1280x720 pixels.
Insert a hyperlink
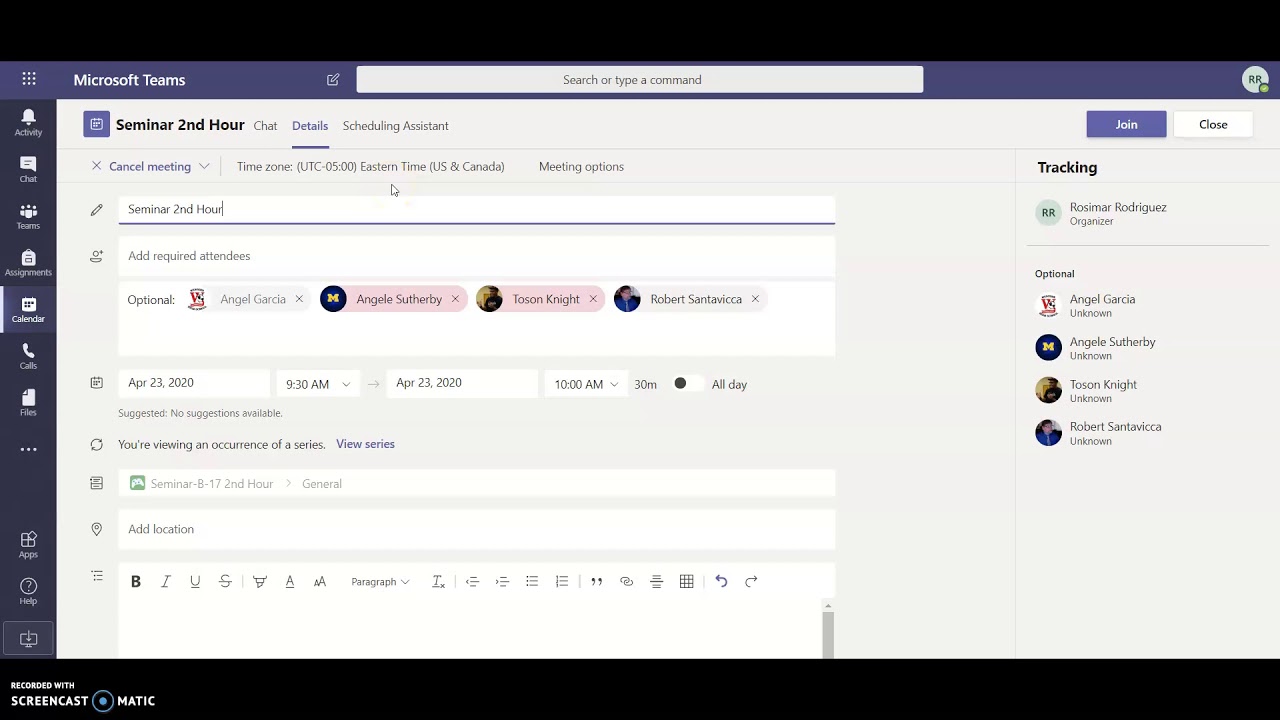627,581
